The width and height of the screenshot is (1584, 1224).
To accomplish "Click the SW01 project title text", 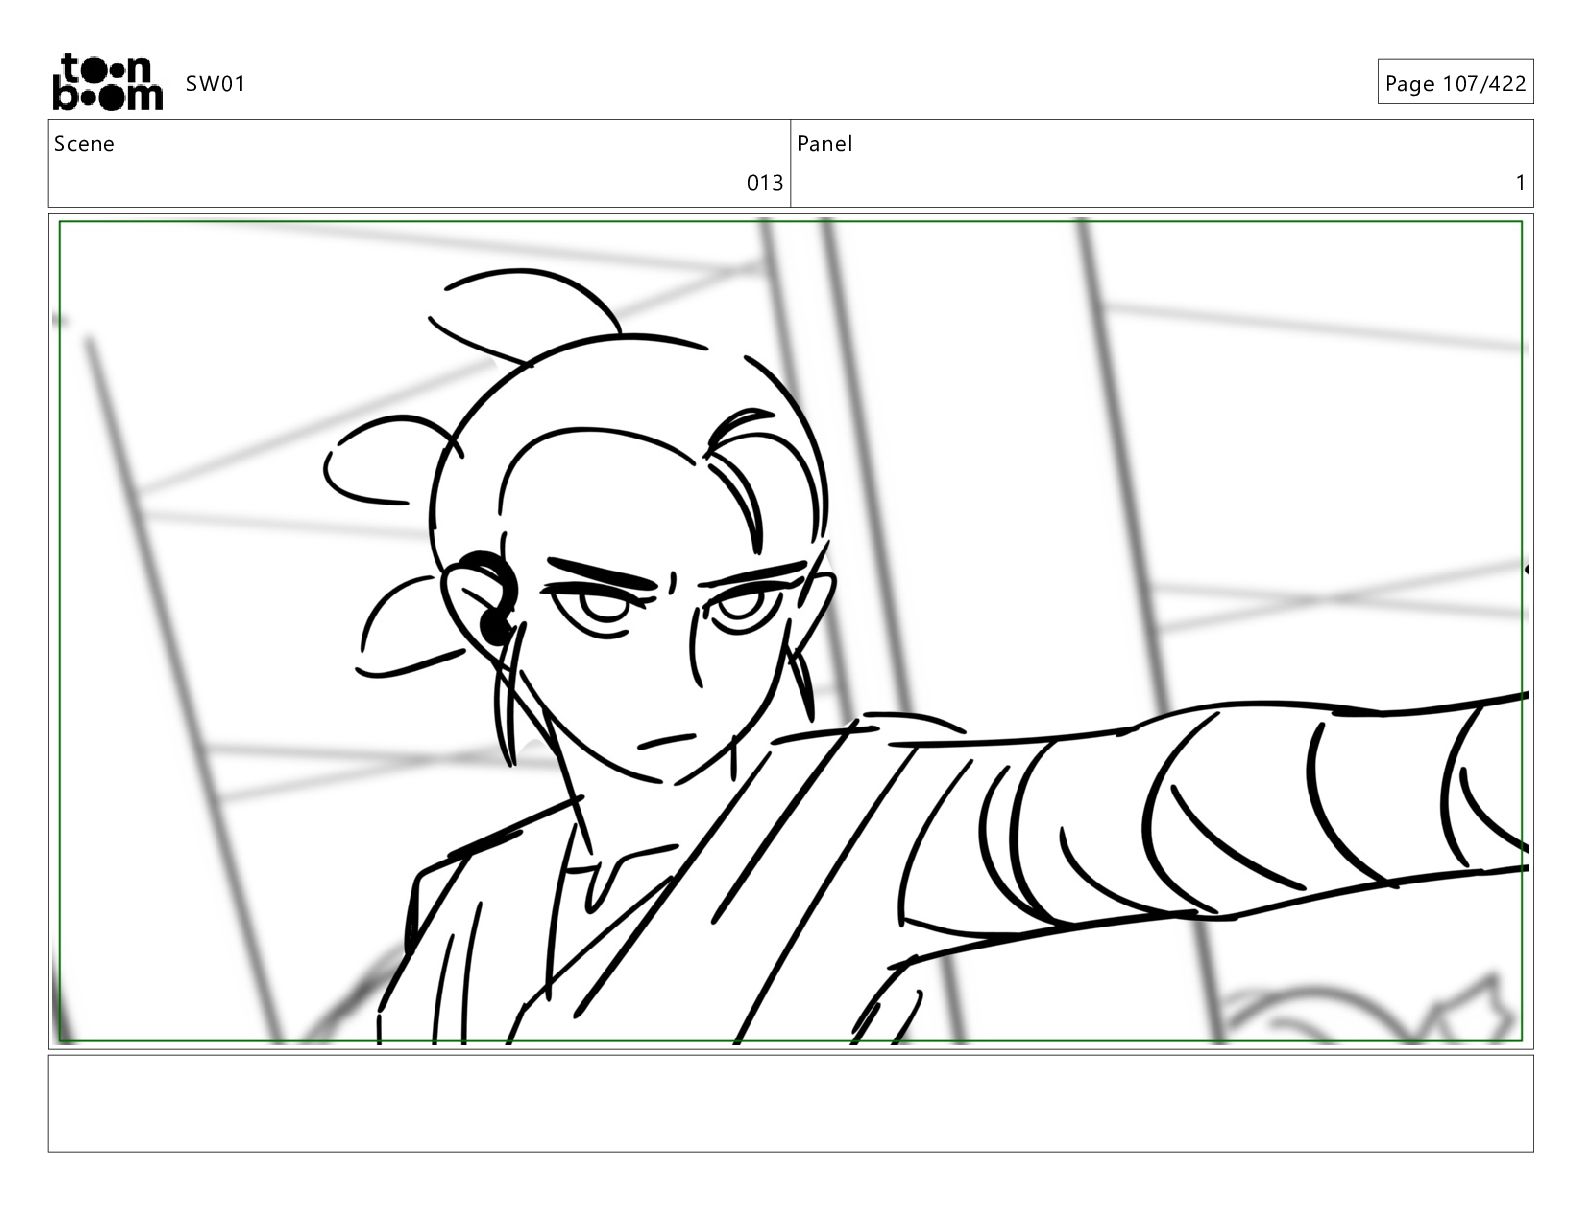I will [215, 84].
